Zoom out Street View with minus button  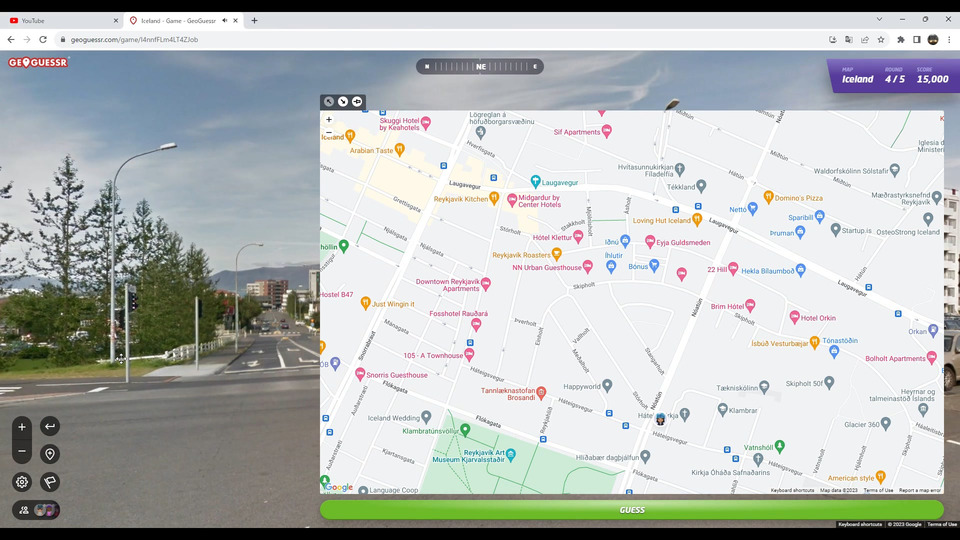22,452
